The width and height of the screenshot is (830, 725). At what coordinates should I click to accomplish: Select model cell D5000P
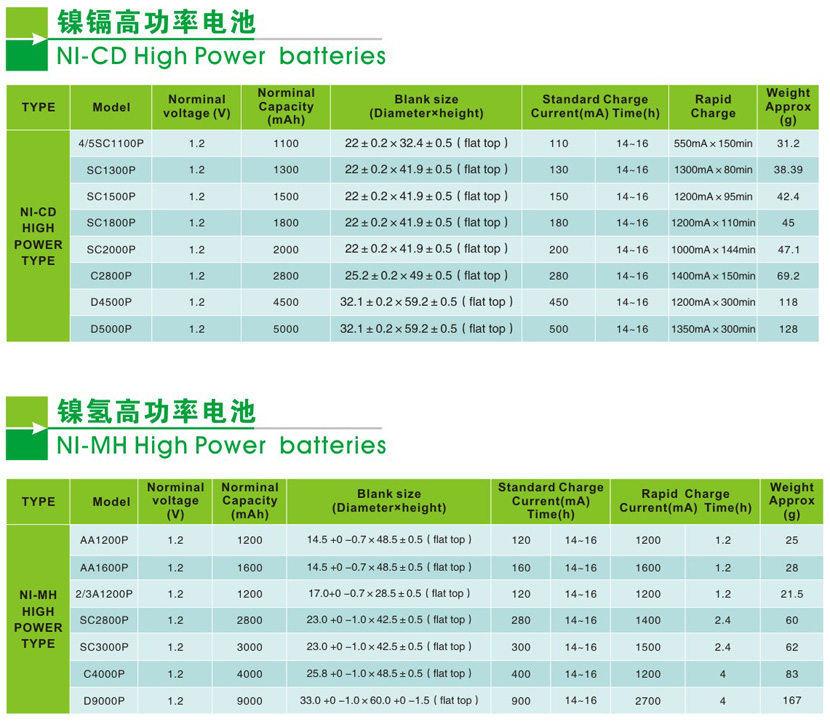[x=111, y=329]
